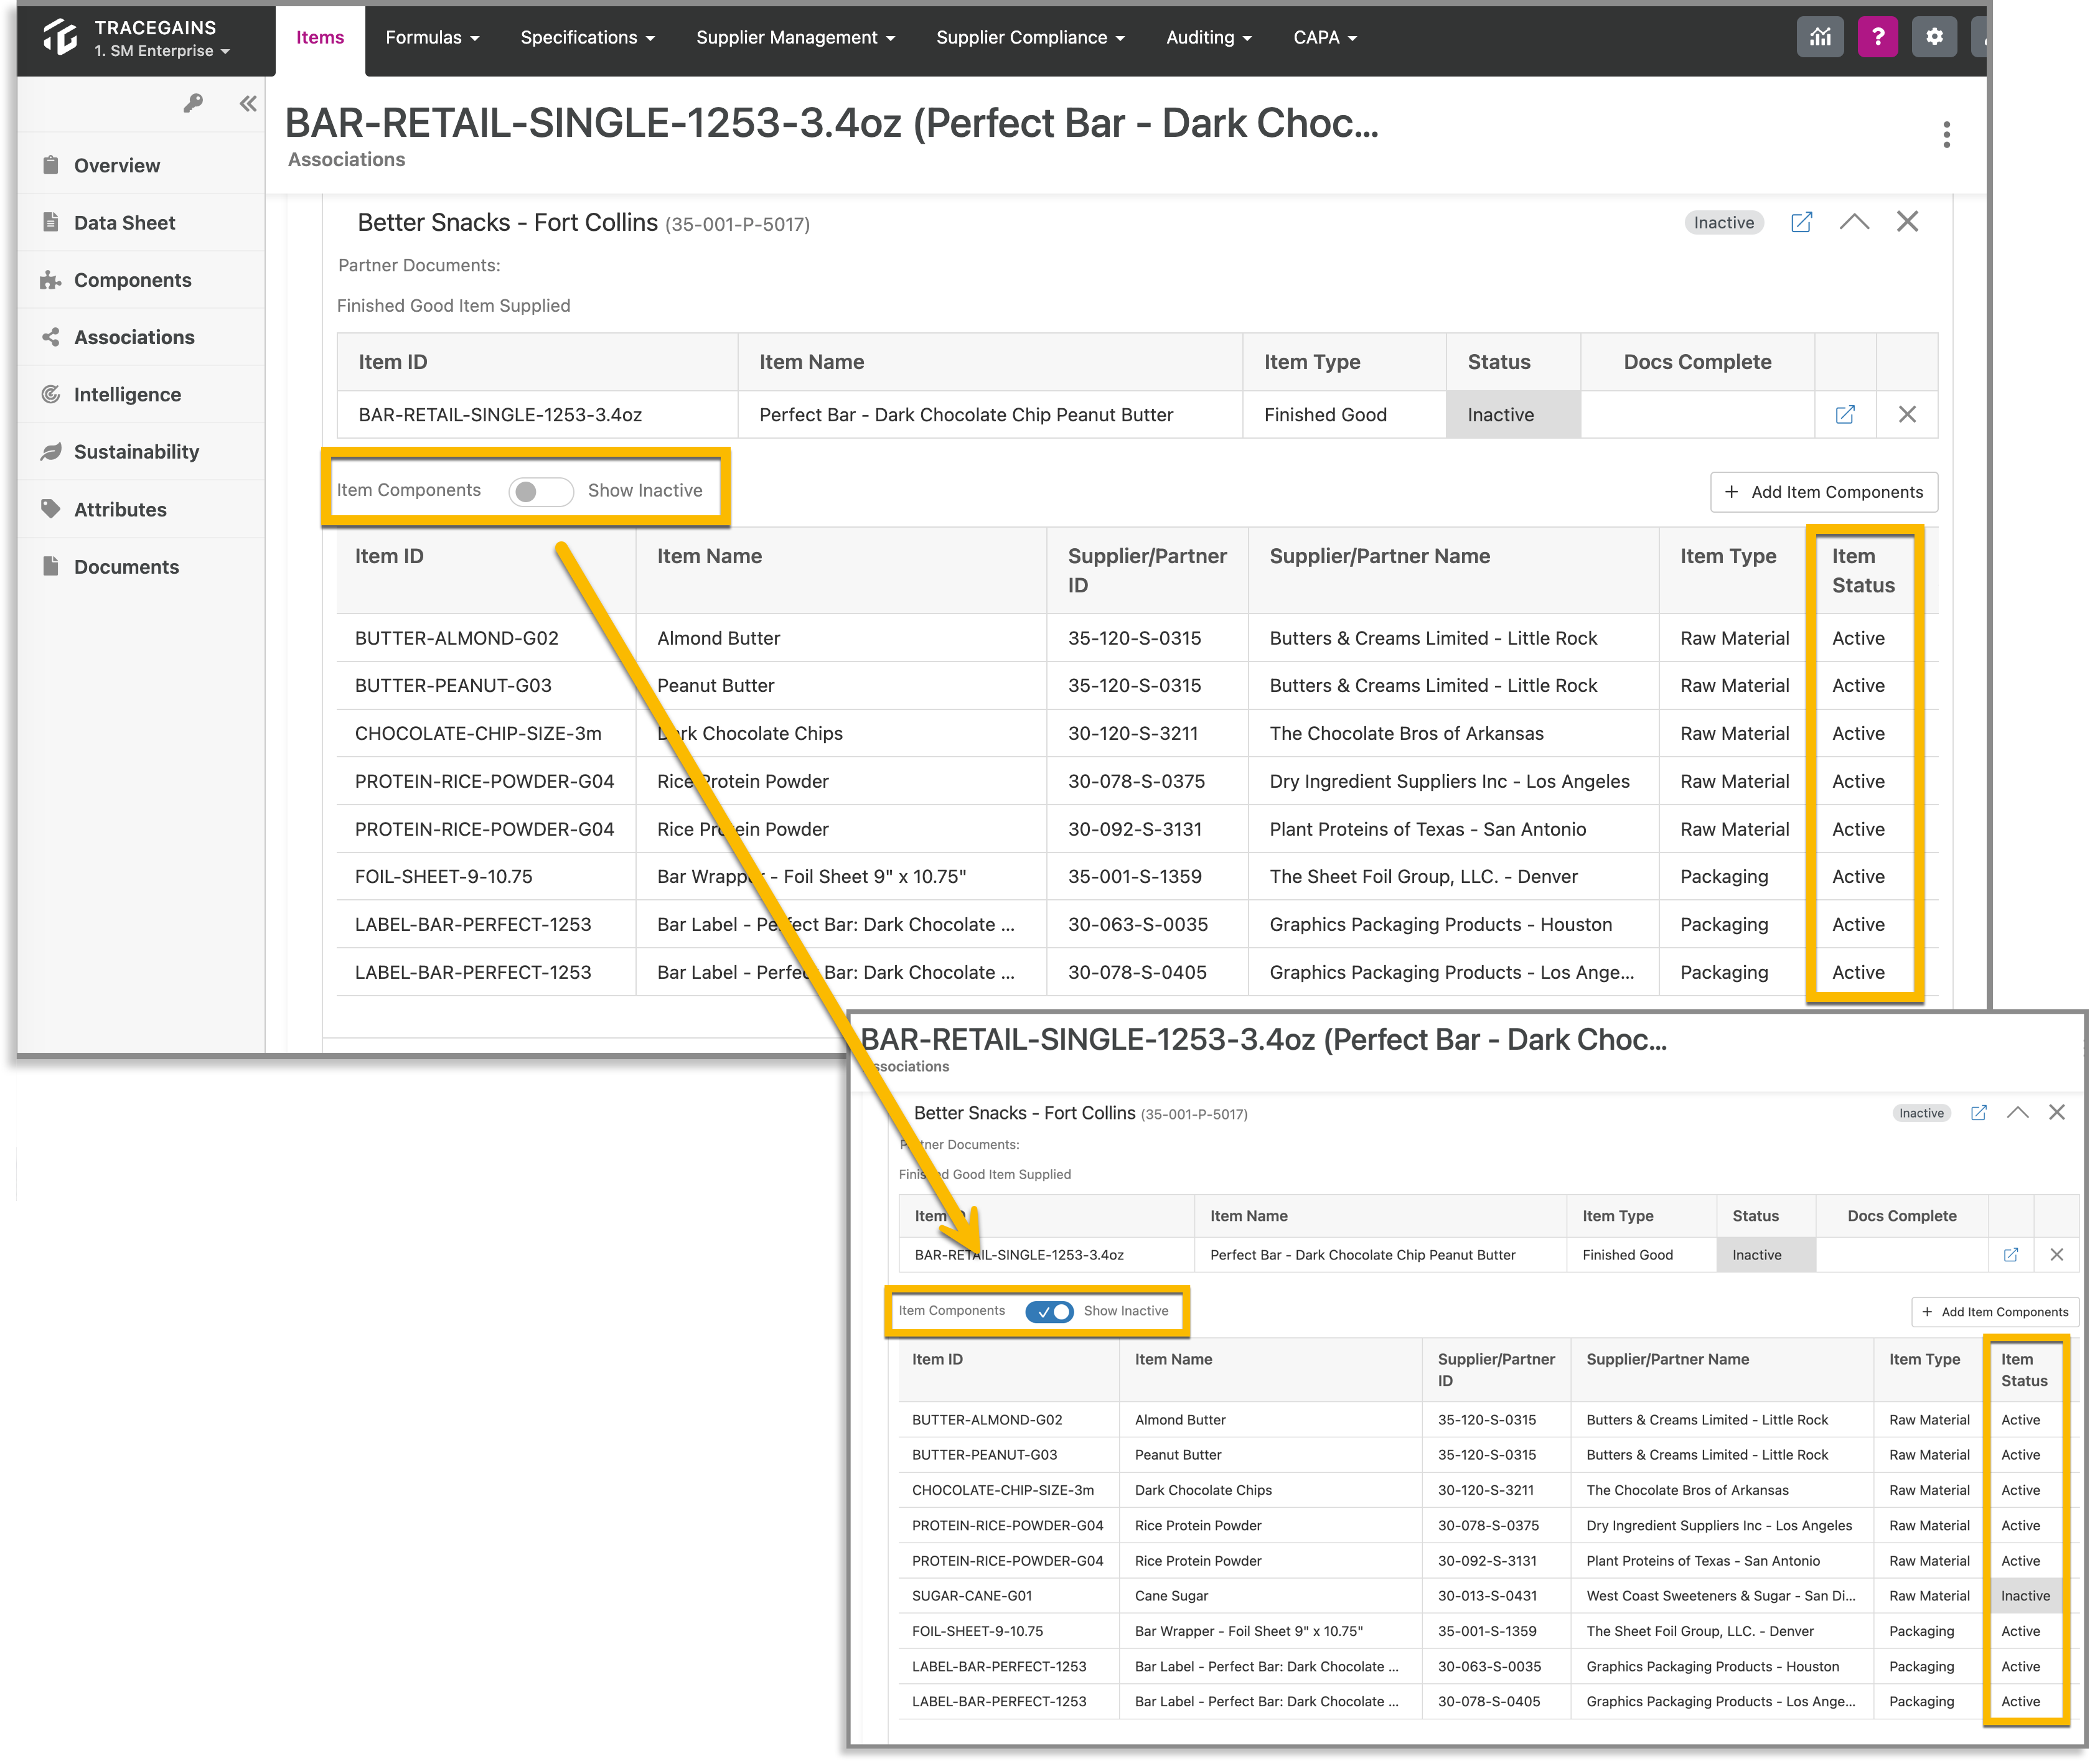Click the Add Item Components button in upper panel
The width and height of the screenshot is (2100, 1761).
pos(1823,492)
